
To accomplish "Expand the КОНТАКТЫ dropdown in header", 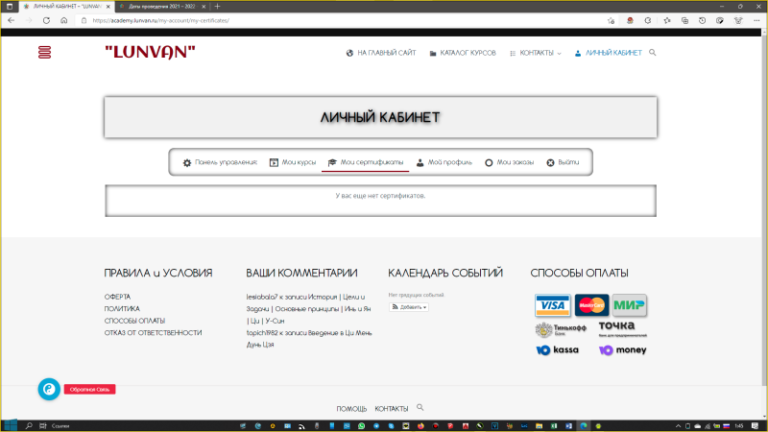I will point(535,53).
